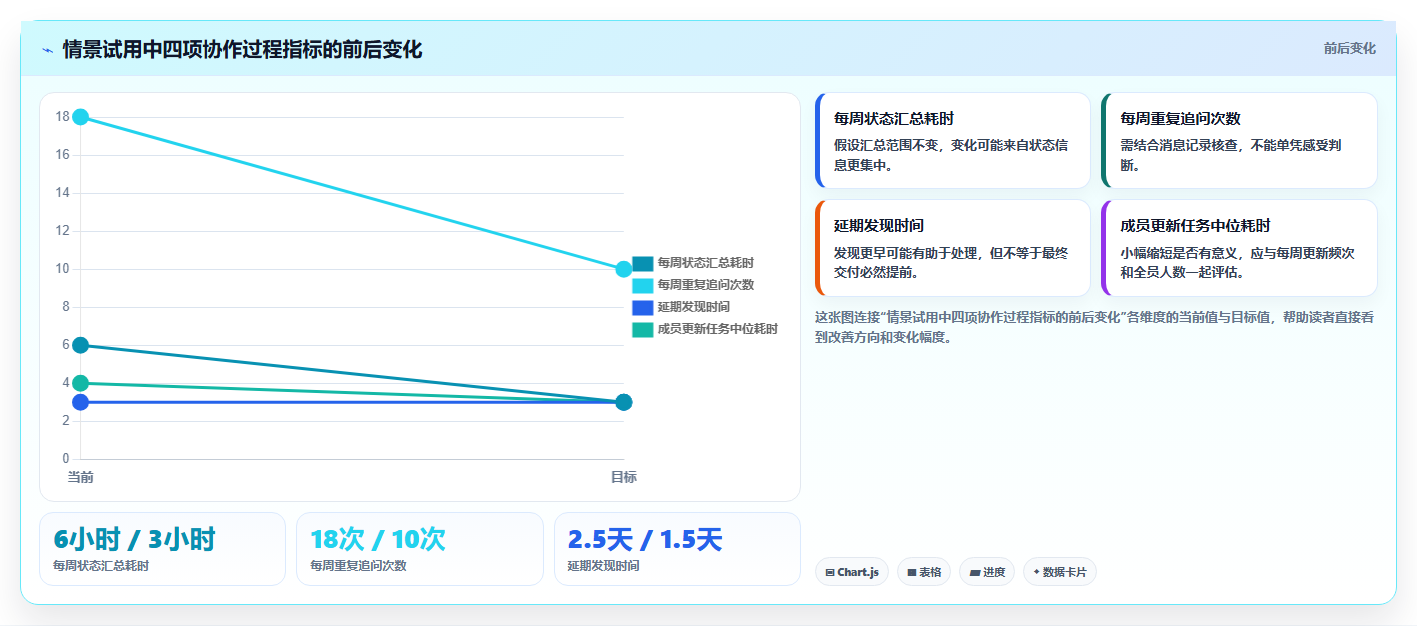Click the cyan data point at value 10
The image size is (1417, 626).
tap(624, 269)
